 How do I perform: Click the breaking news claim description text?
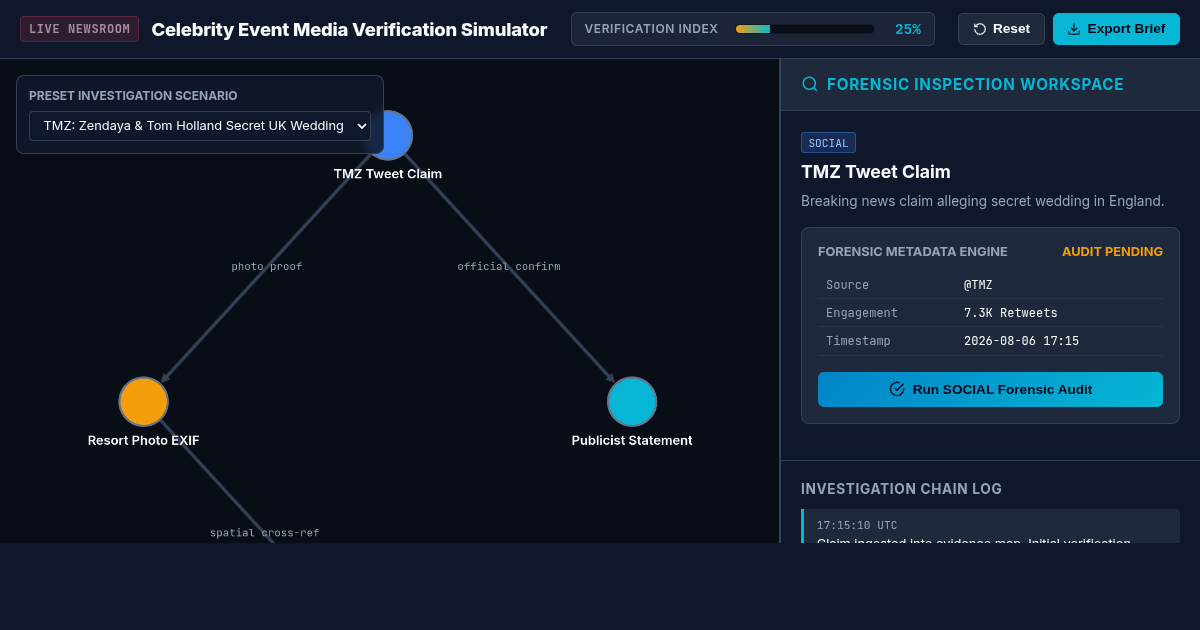tap(983, 201)
